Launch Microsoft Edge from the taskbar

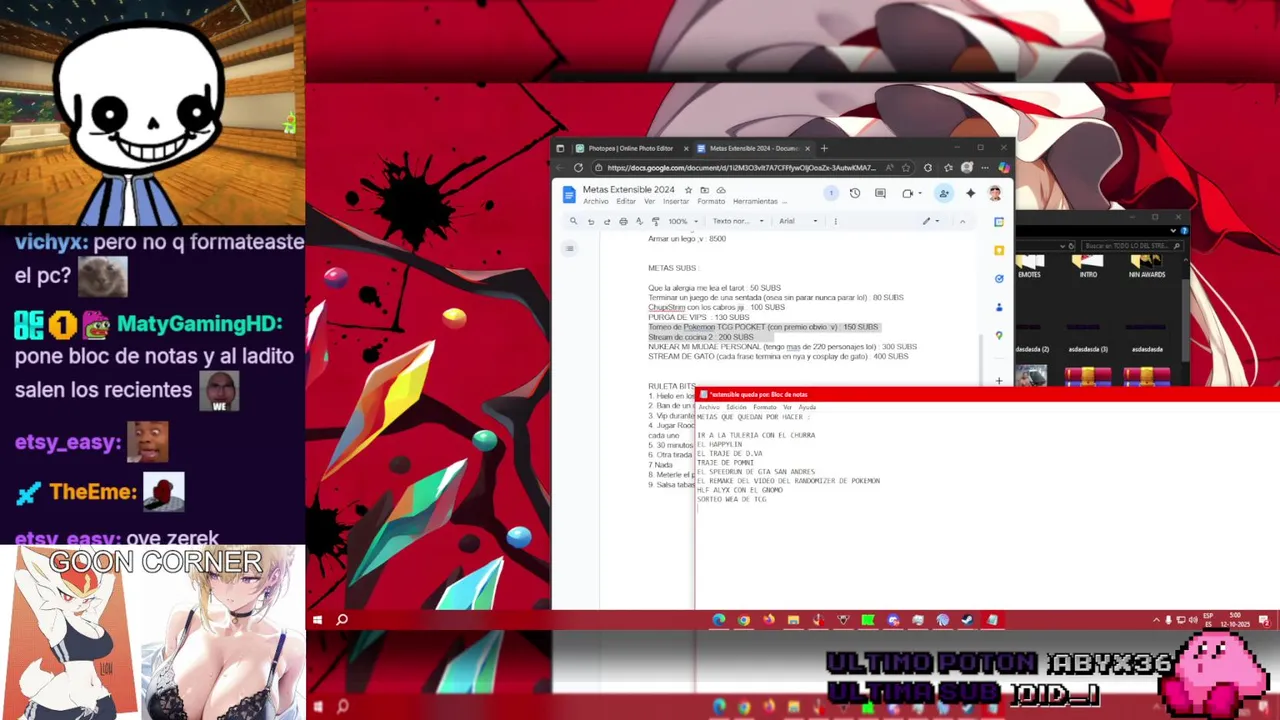pos(719,620)
